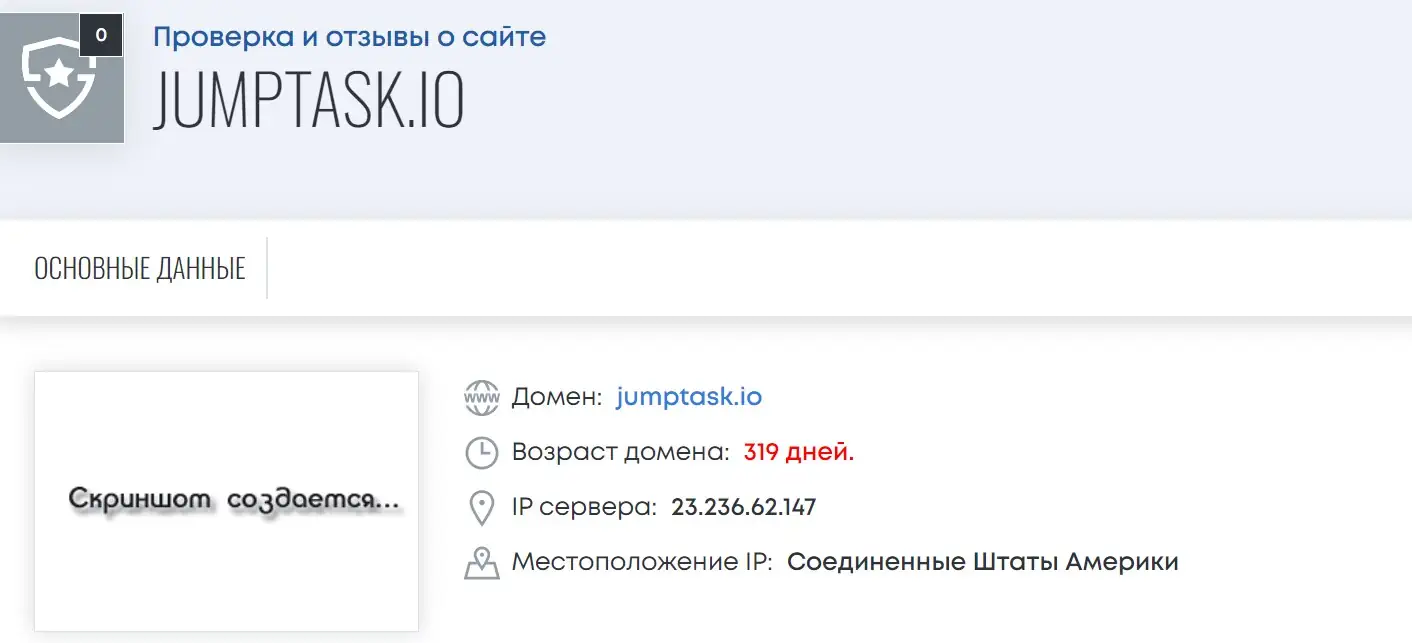Click the 23.236.62.147 IP address

[743, 507]
